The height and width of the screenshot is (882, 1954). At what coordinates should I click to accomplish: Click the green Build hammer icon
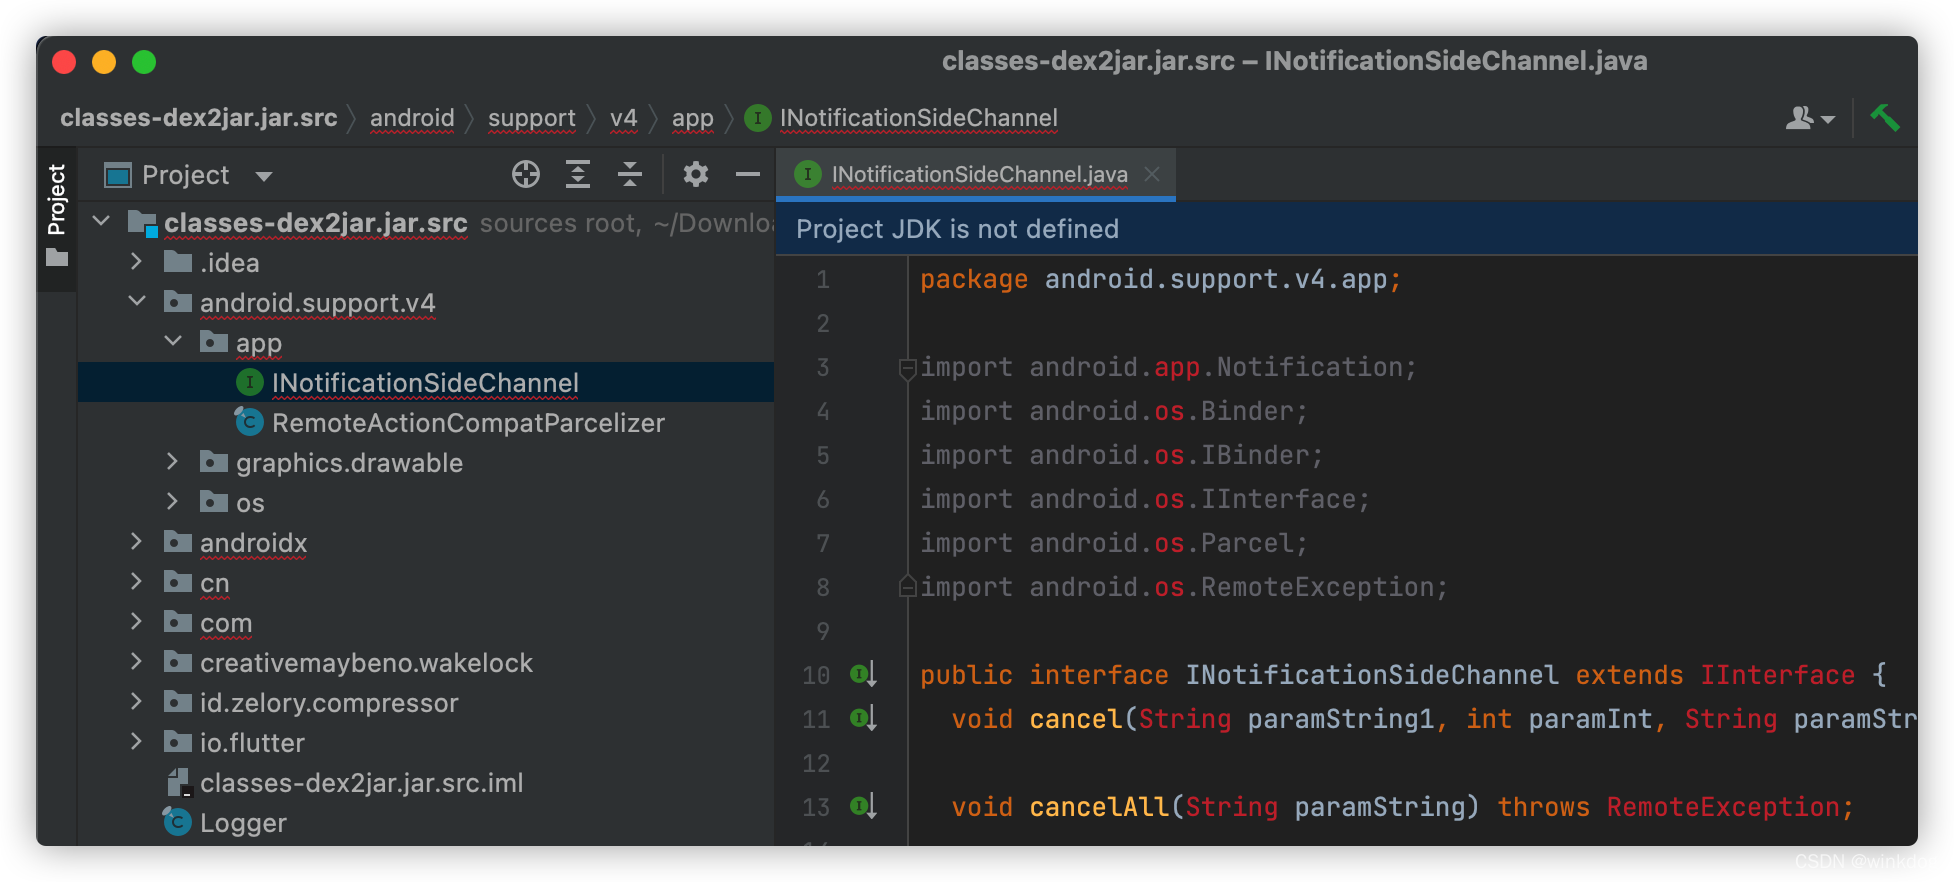pyautogui.click(x=1885, y=118)
